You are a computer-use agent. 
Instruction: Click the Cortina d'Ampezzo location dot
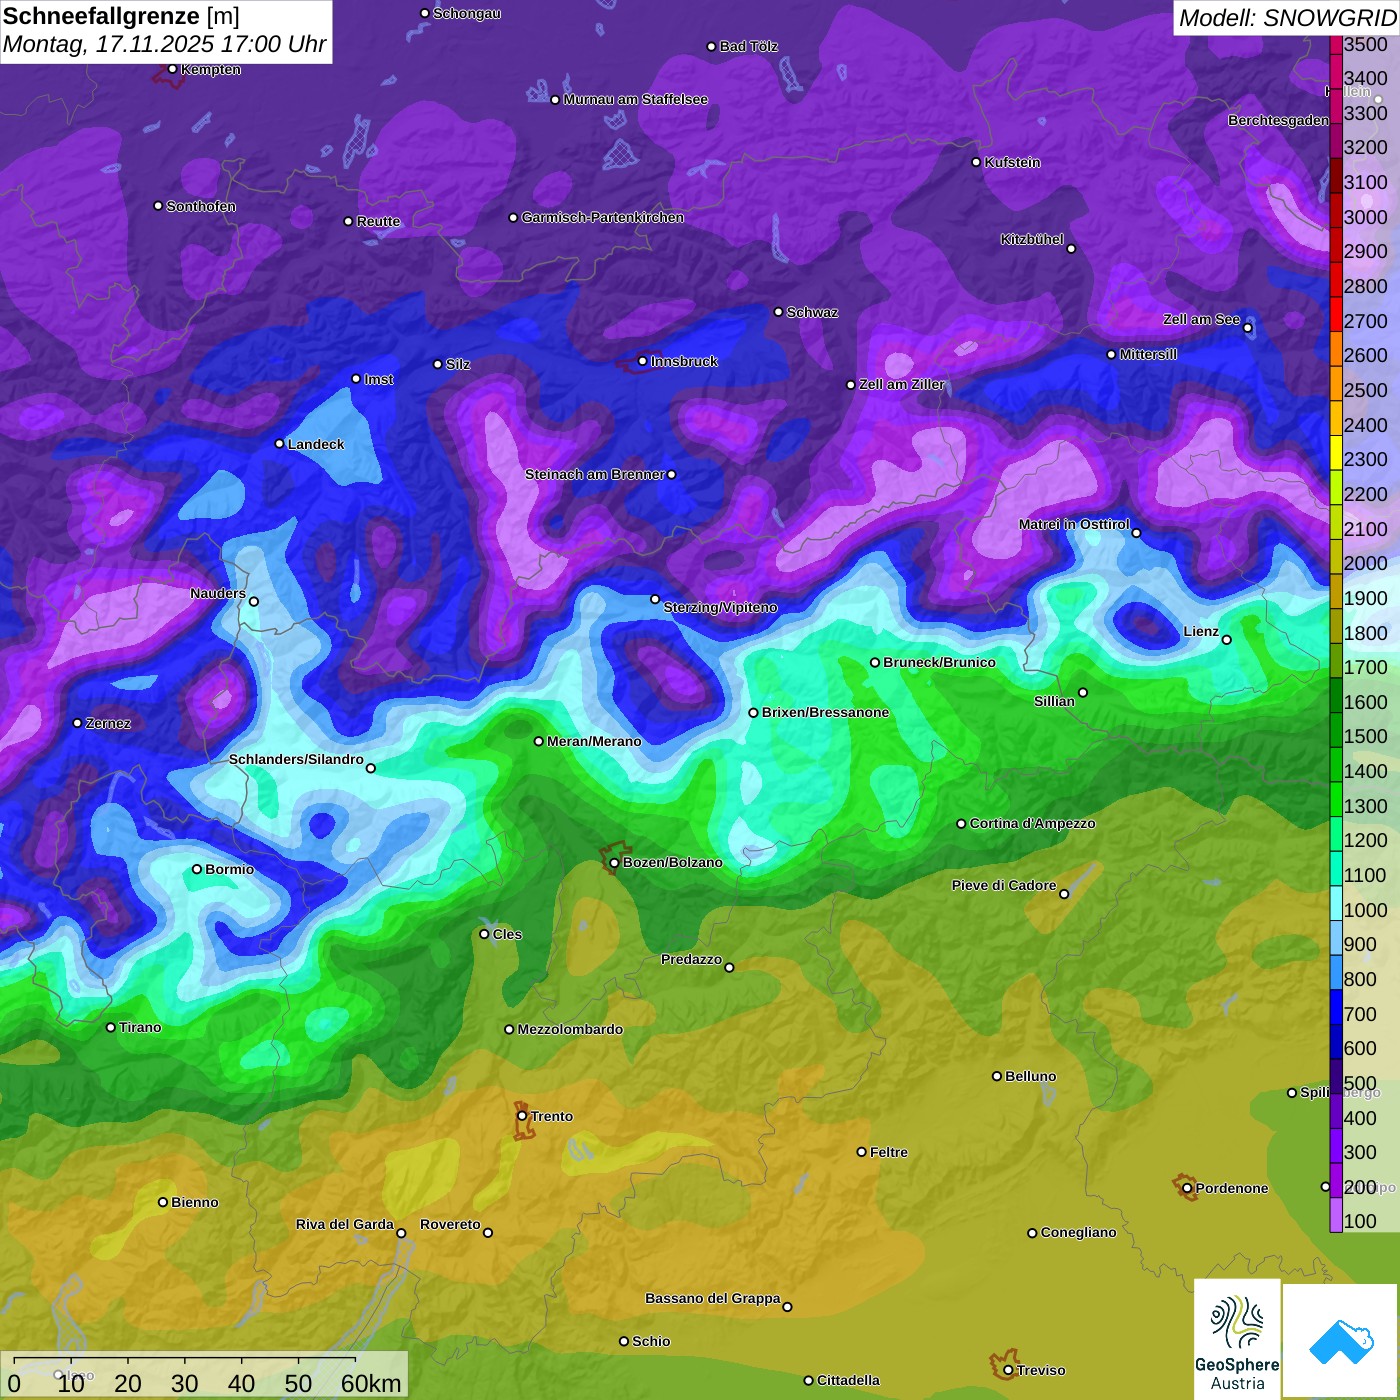(962, 824)
